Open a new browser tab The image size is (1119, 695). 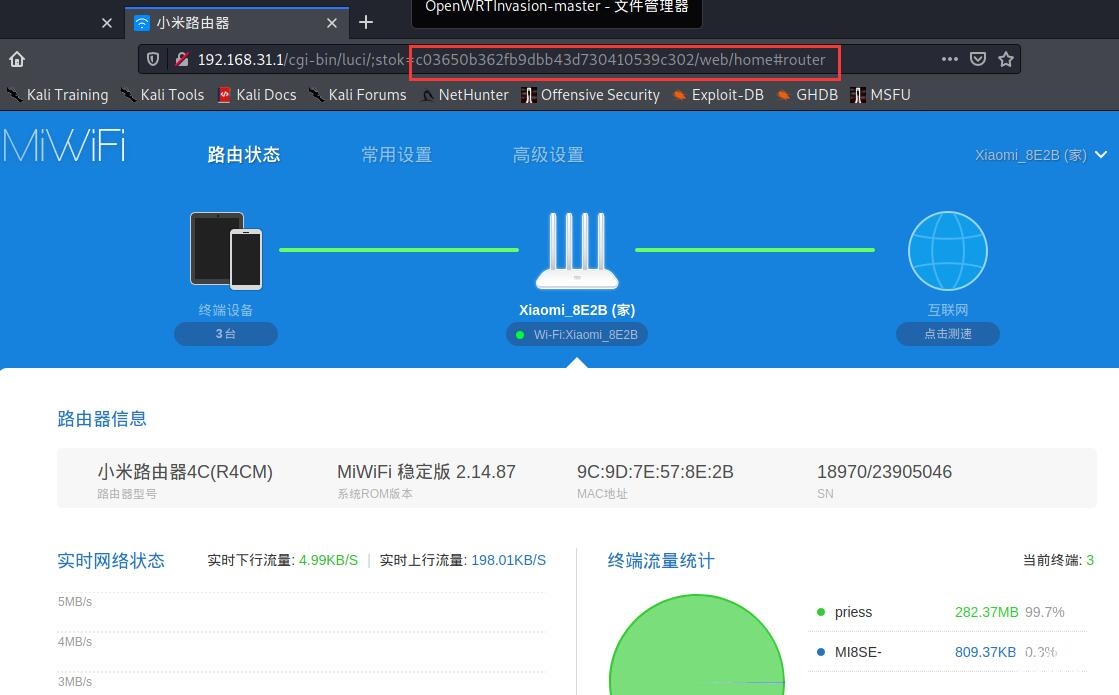pyautogui.click(x=366, y=22)
